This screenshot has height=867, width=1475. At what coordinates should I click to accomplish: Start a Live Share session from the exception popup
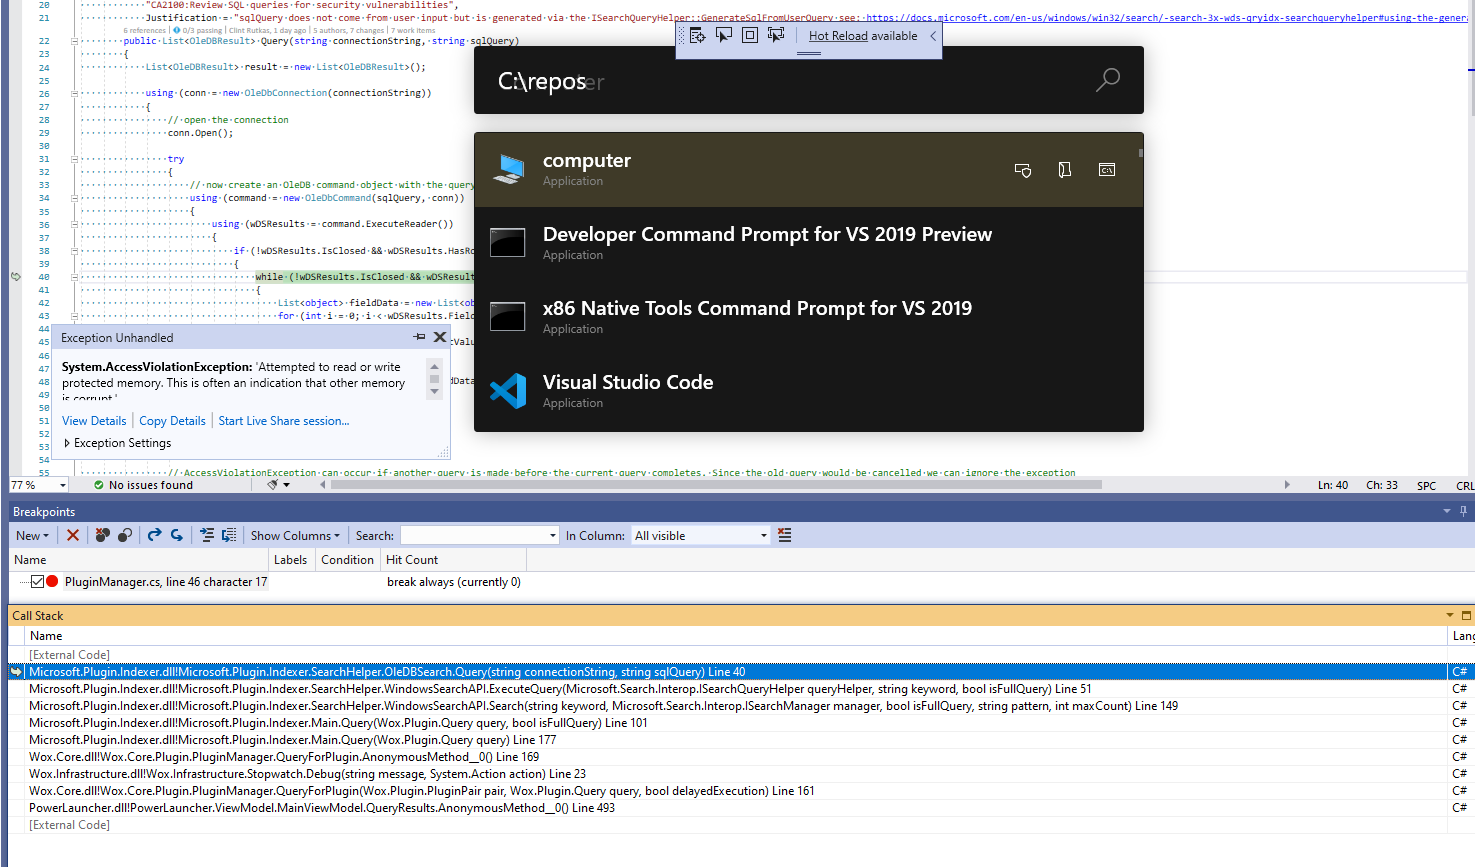coord(283,420)
